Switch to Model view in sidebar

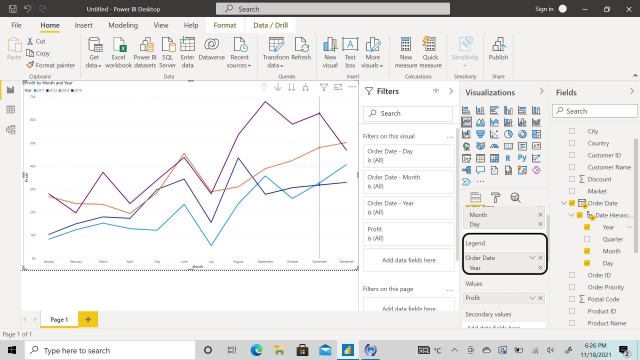tap(11, 129)
